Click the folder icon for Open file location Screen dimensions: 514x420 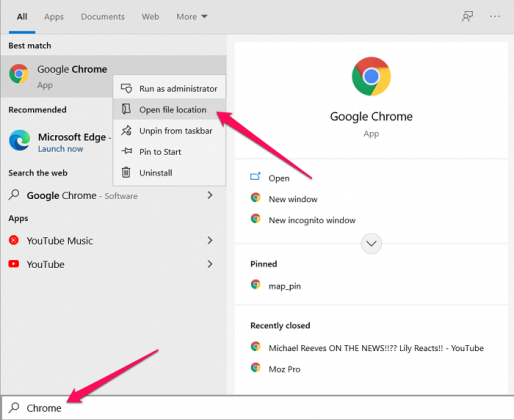[126, 109]
